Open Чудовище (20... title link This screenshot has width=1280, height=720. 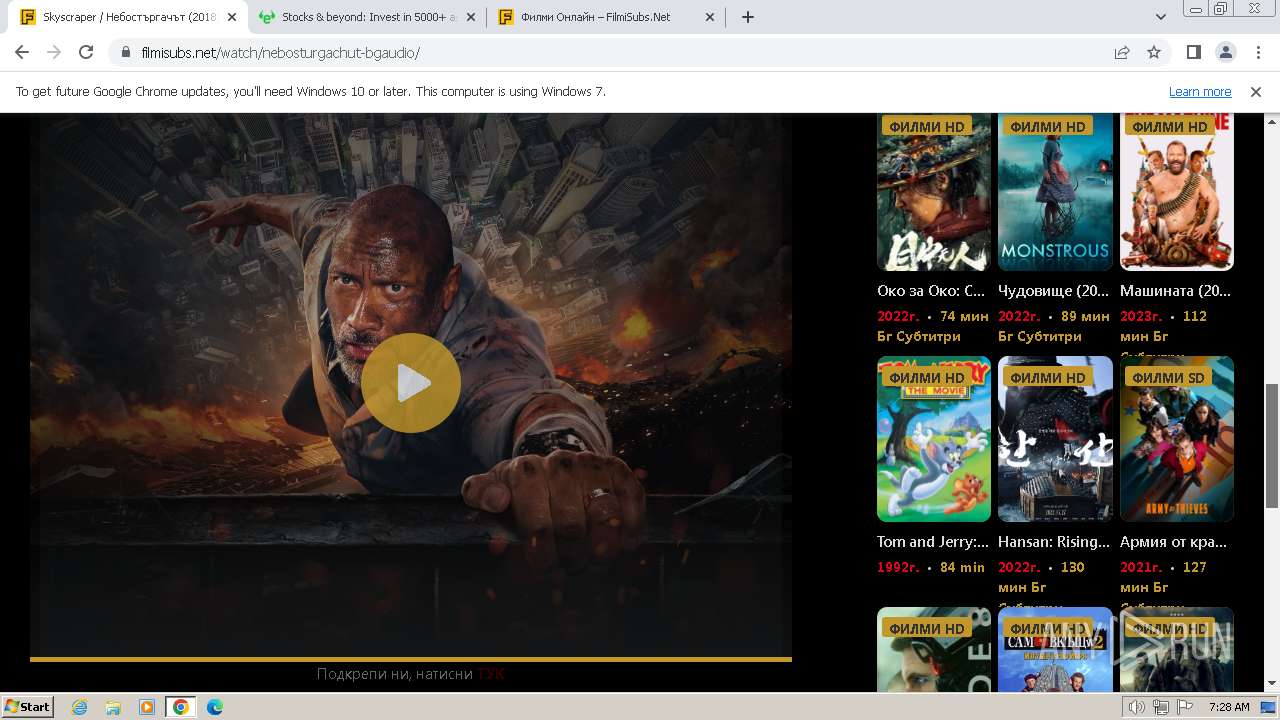tap(1054, 291)
